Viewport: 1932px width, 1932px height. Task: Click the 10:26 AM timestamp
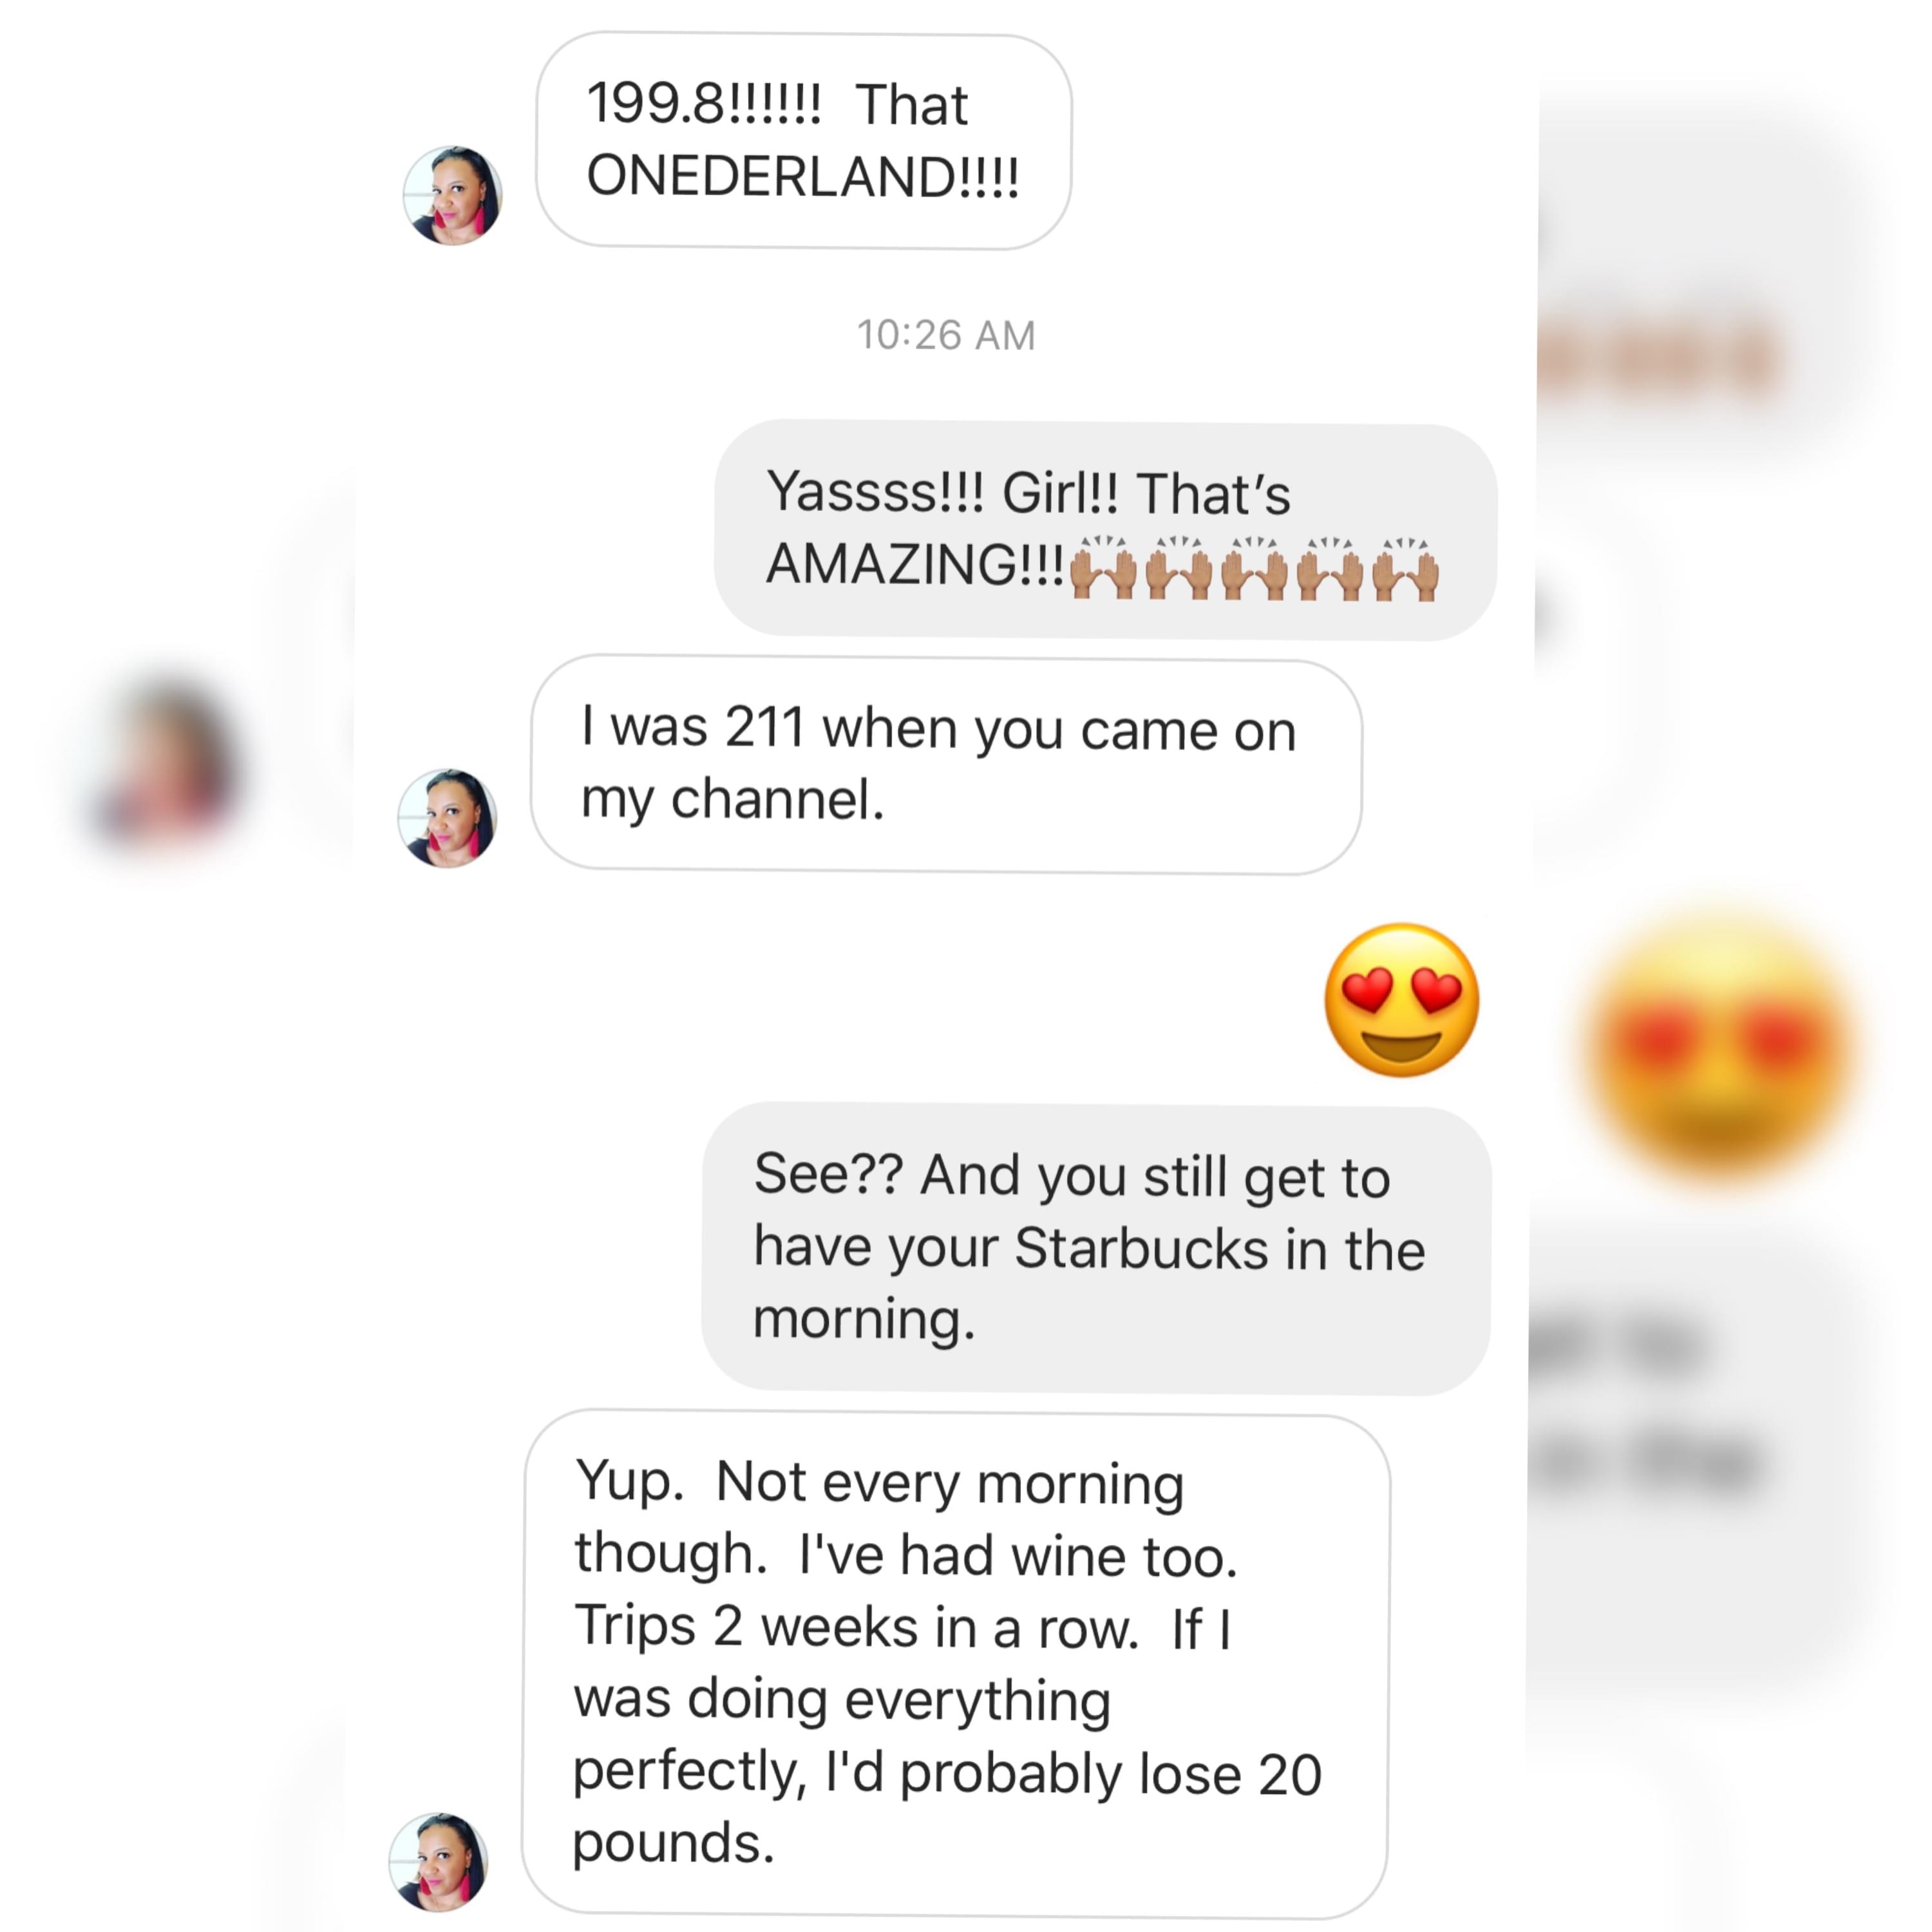click(x=946, y=335)
